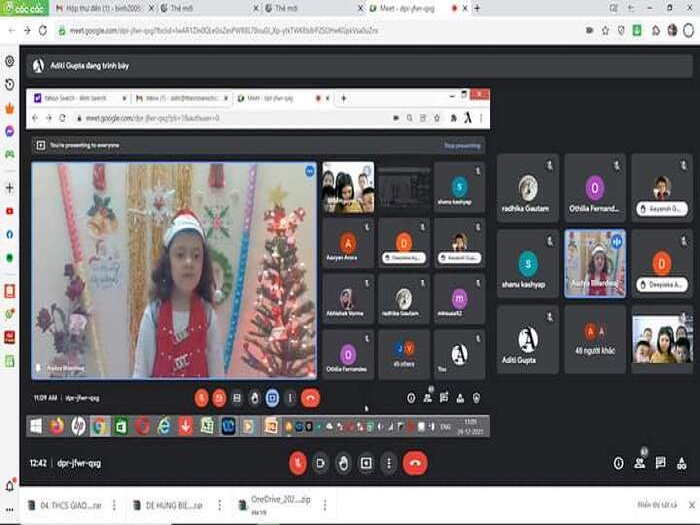Image resolution: width=700 pixels, height=525 pixels.
Task: Open browsing history icon in sidebar
Action: 9,84
